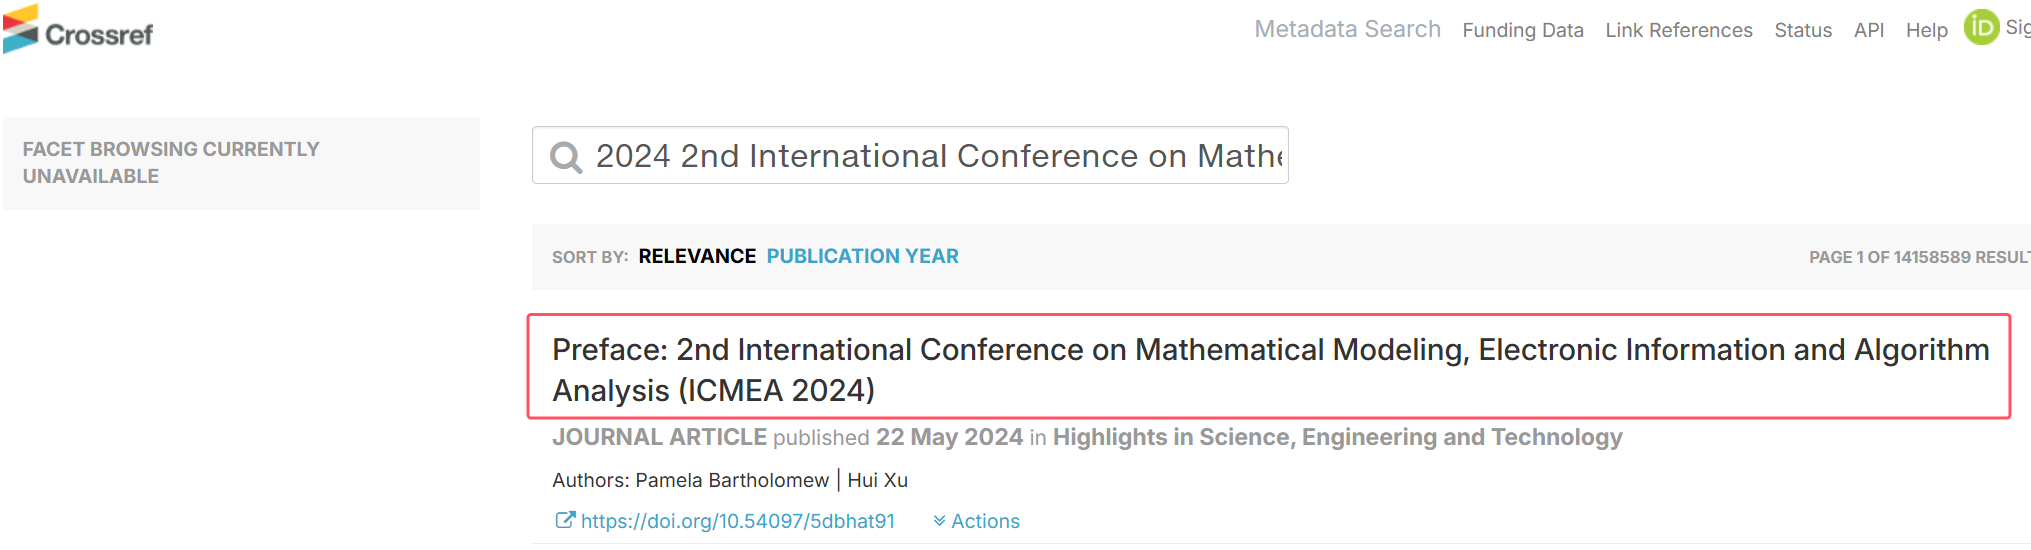Viewport: 2031px width, 550px height.
Task: Expand the Actions dropdown
Action: [976, 521]
